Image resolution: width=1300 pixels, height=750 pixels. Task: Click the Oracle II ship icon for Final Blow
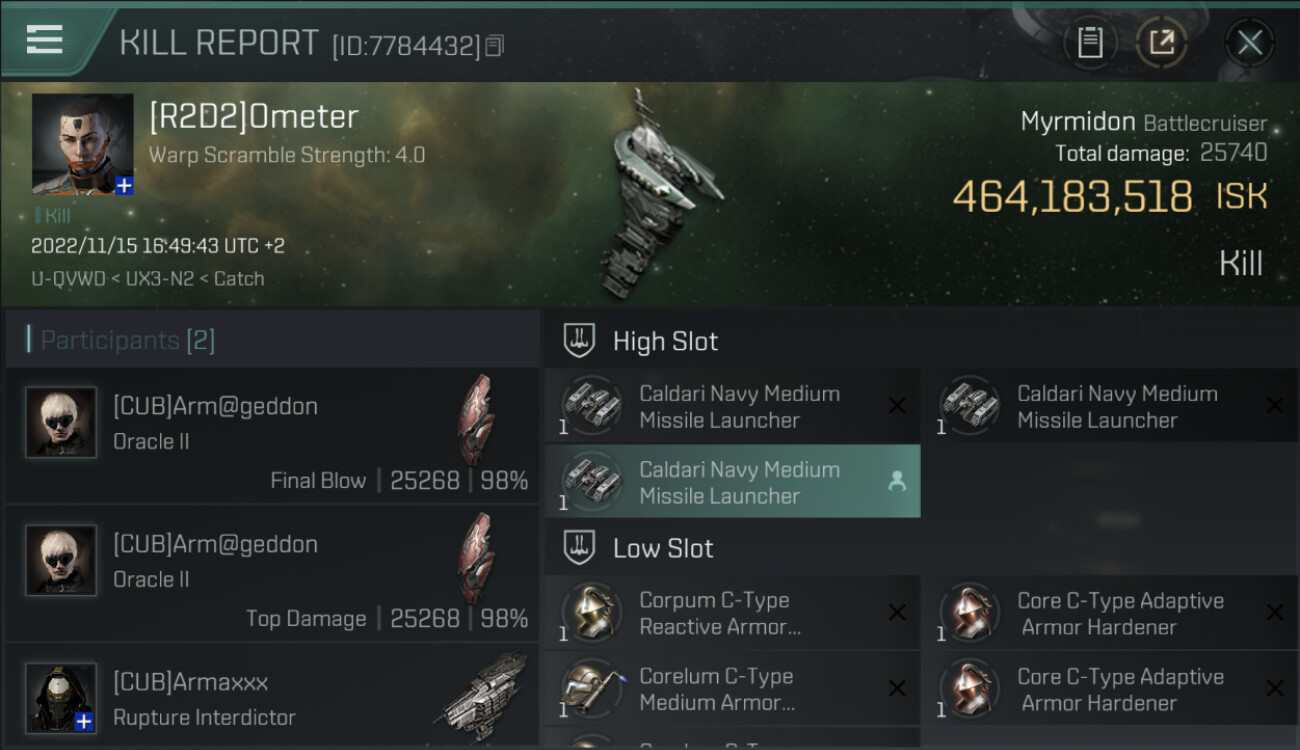pos(476,420)
